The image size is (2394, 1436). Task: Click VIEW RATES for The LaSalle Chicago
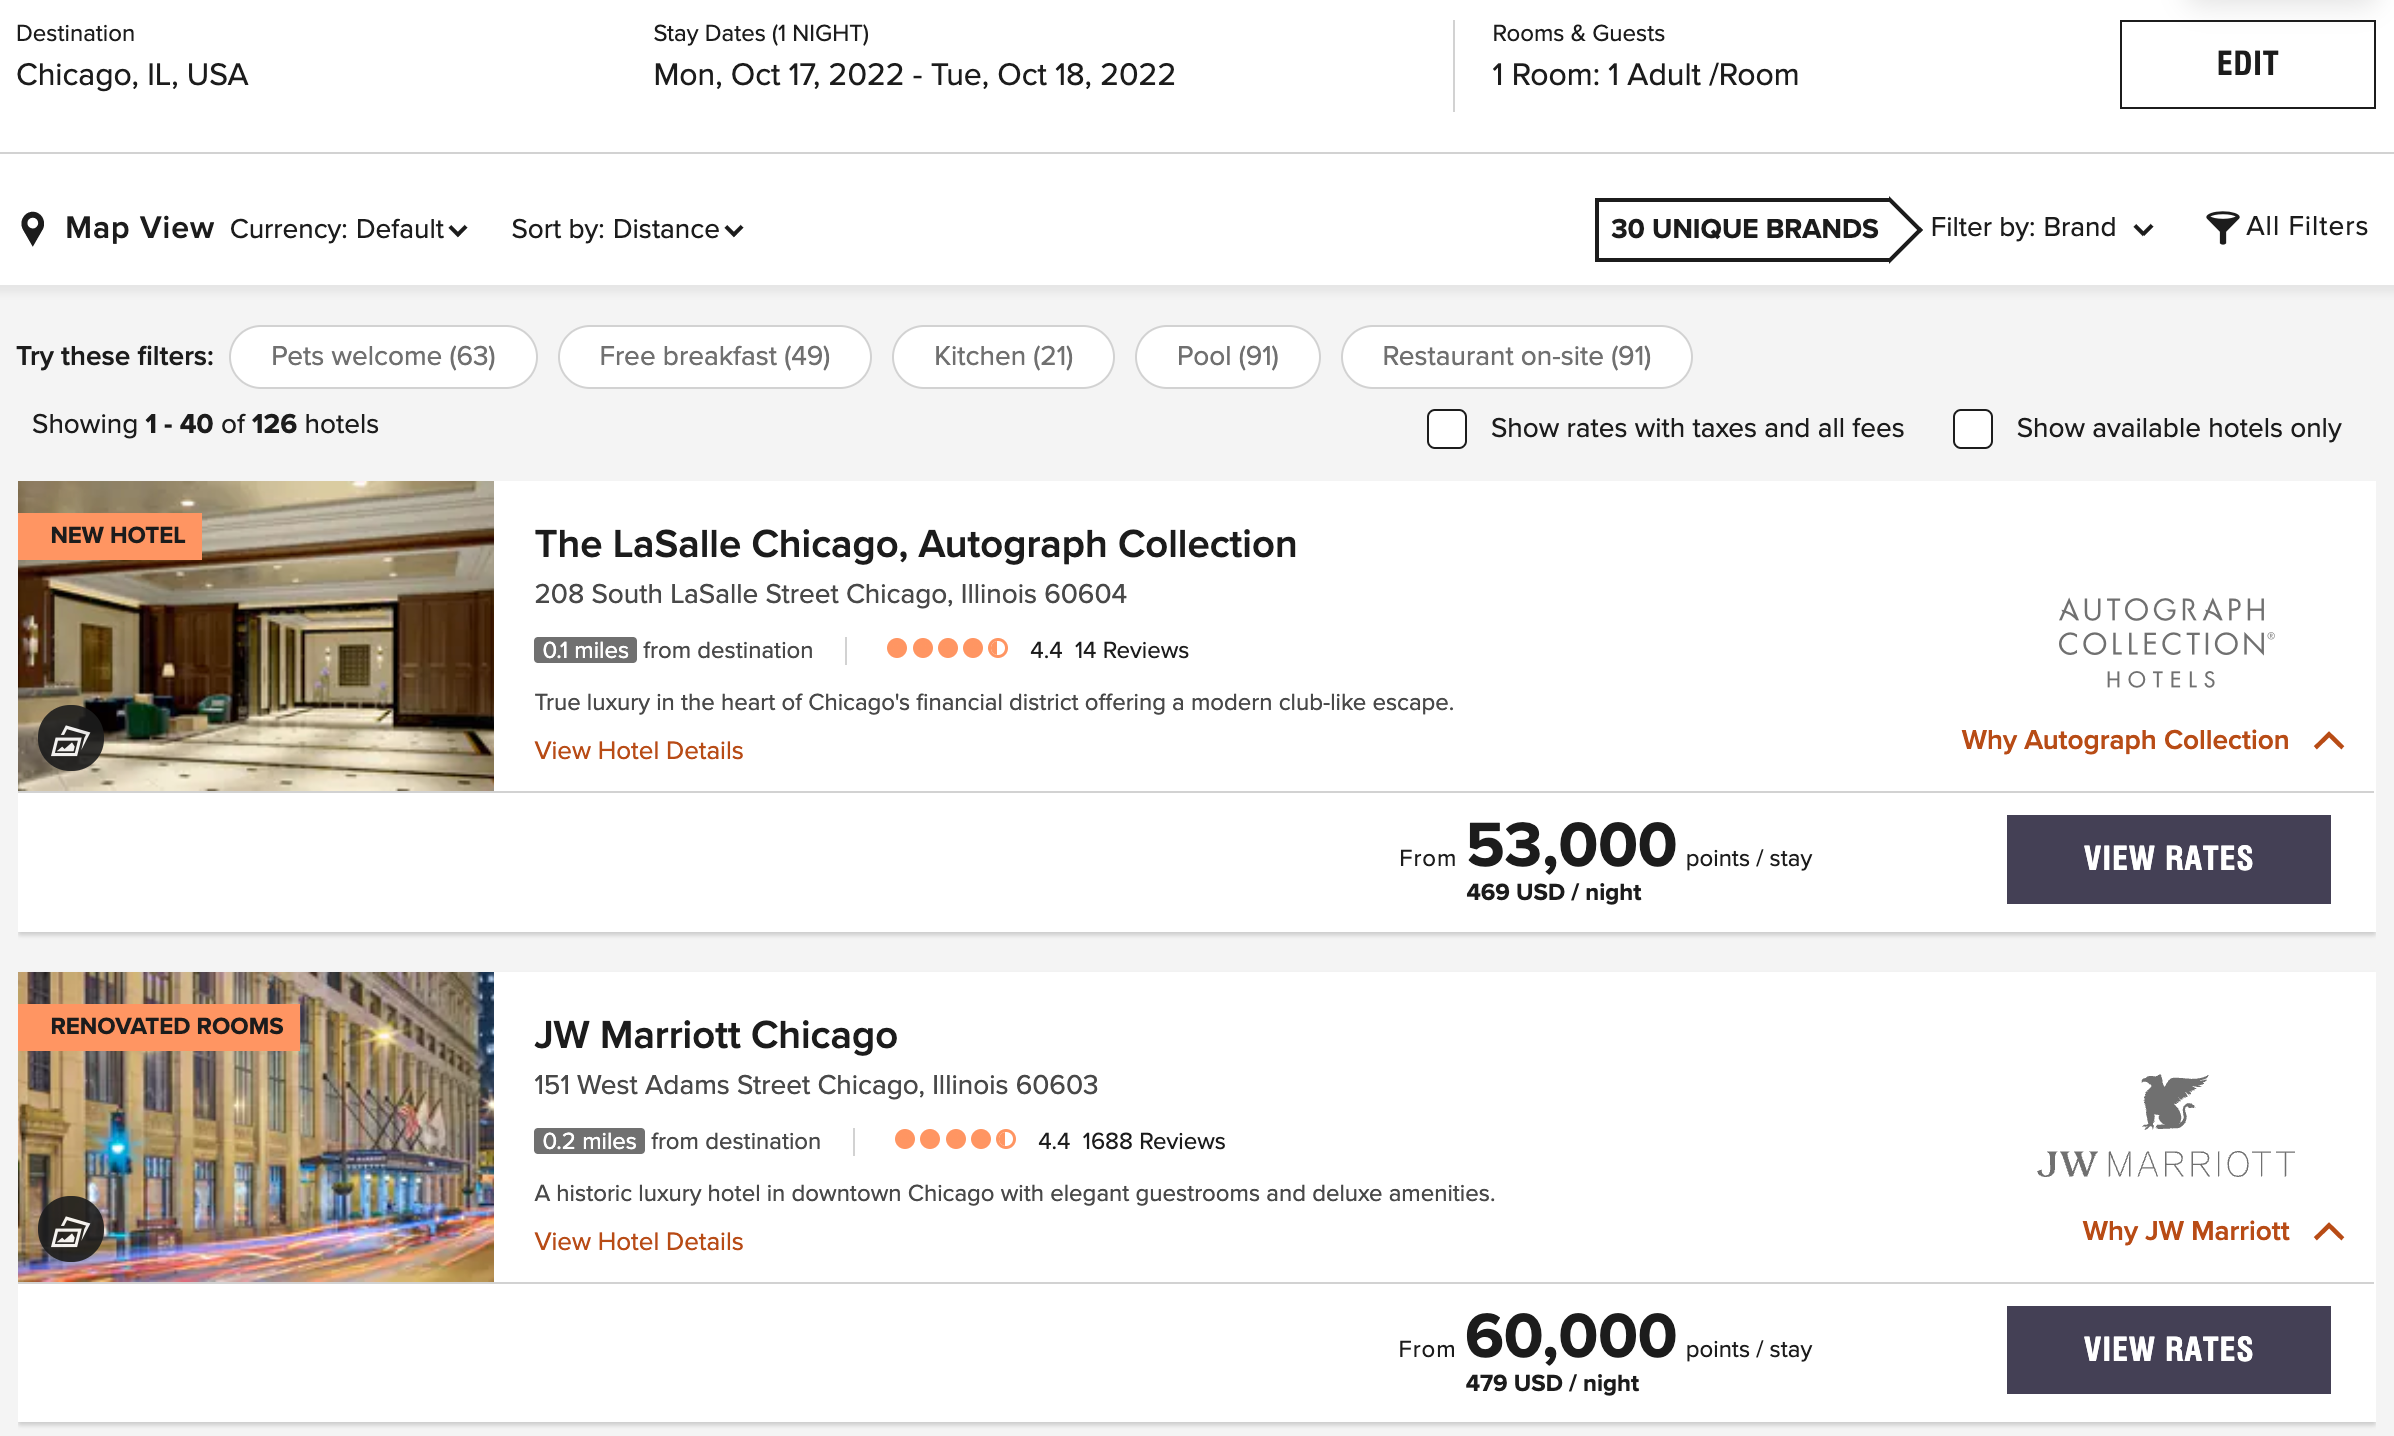pos(2168,858)
